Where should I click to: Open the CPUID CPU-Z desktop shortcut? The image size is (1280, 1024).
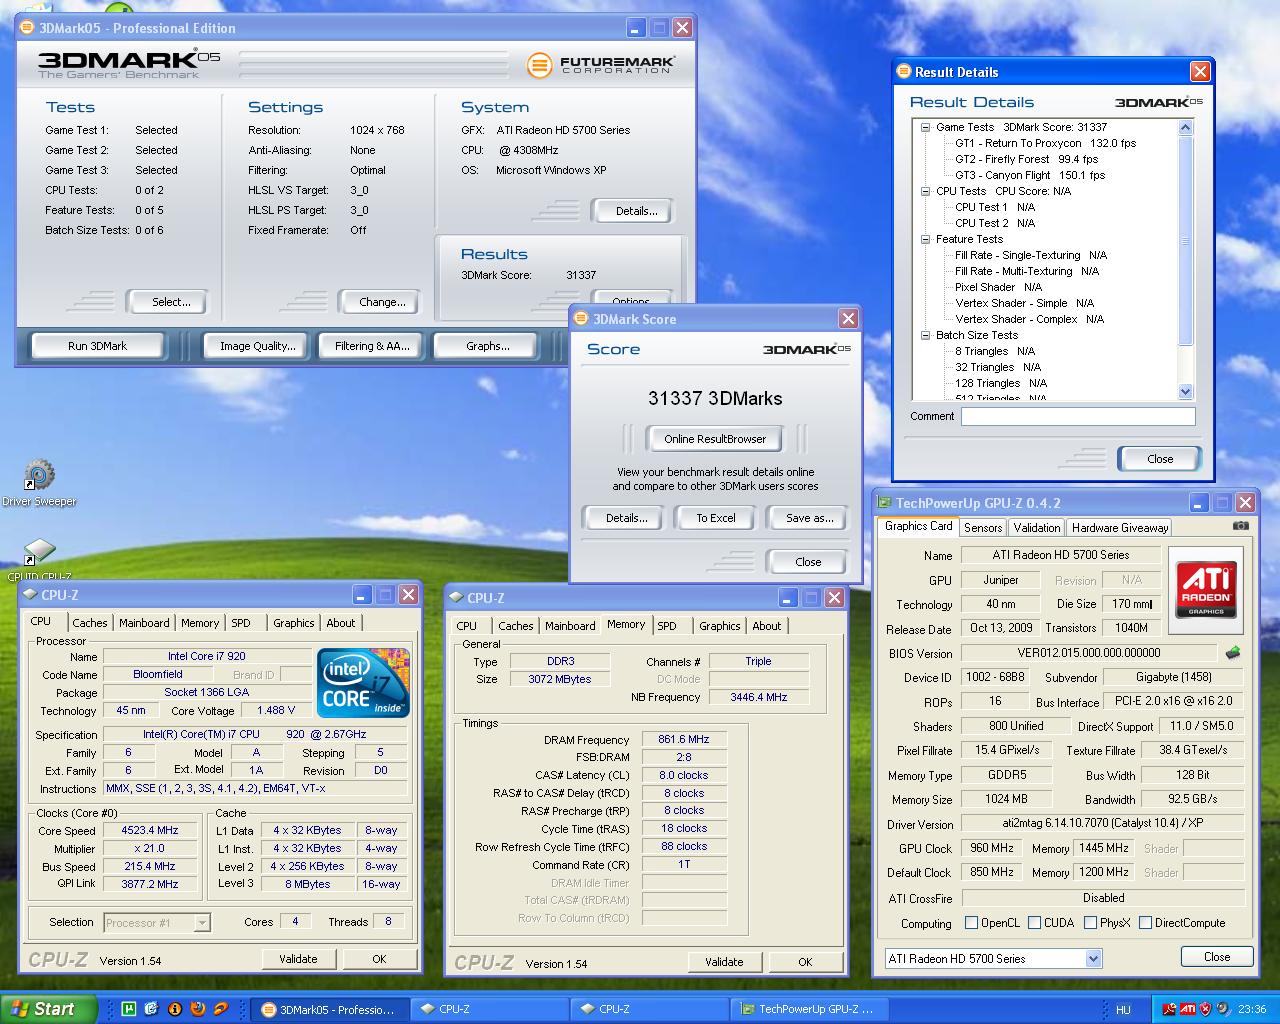coord(39,559)
